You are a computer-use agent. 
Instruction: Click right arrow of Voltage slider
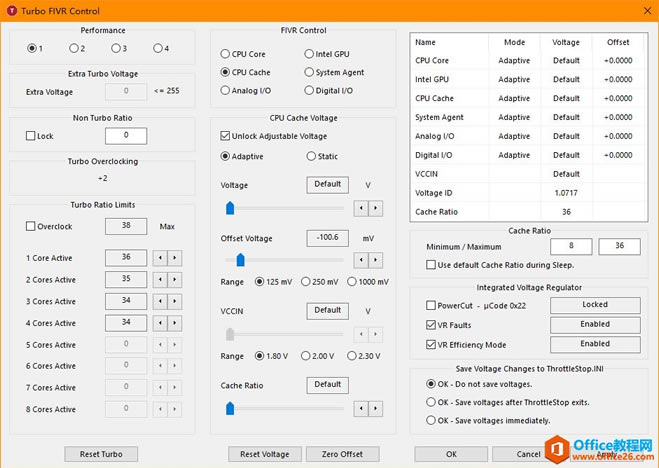click(376, 208)
